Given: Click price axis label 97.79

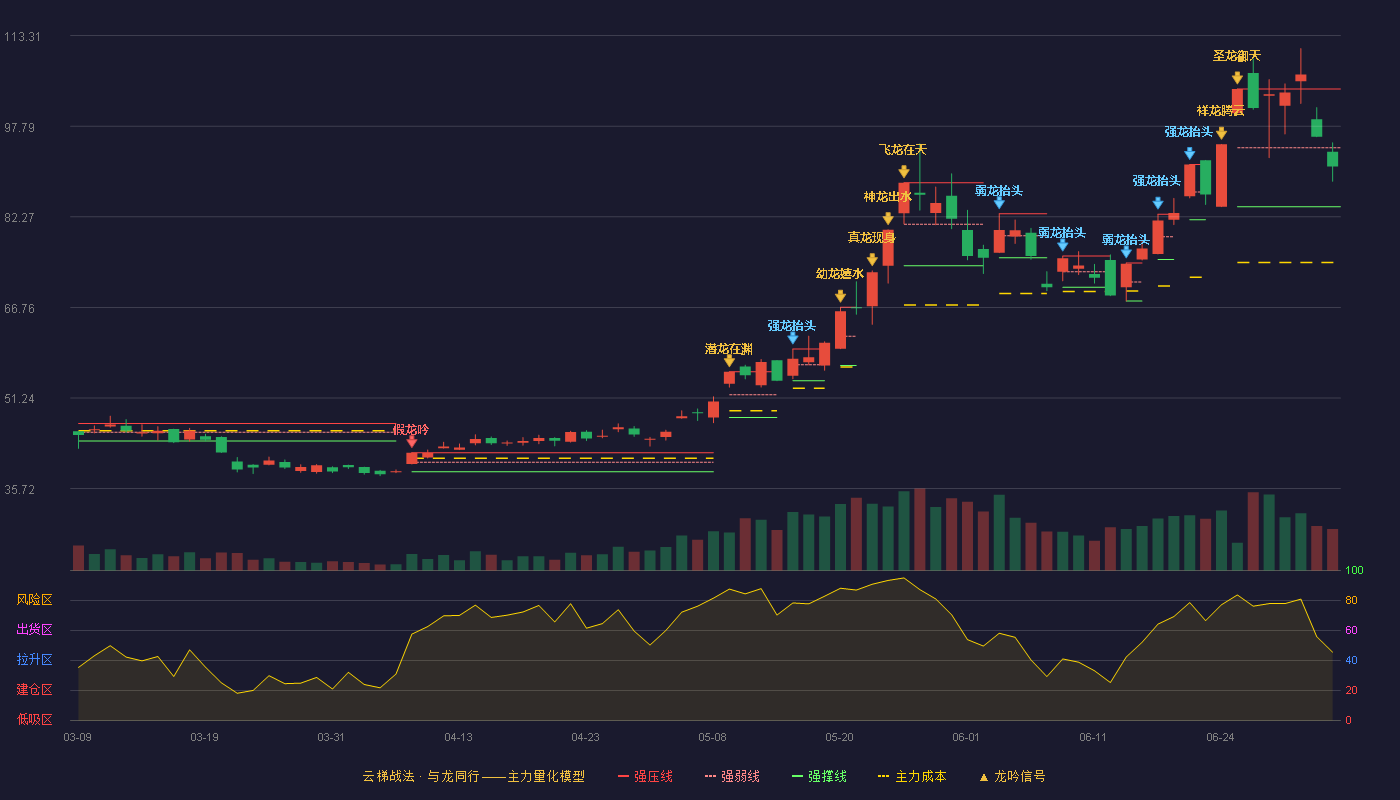Looking at the screenshot, I should click(22, 127).
